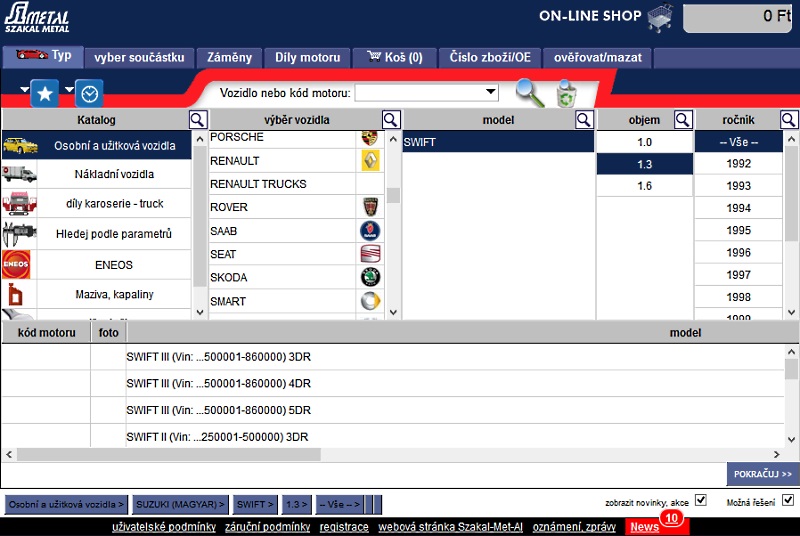
Task: Toggle the 'zobrazit novinky, akce' checkbox
Action: [x=701, y=500]
